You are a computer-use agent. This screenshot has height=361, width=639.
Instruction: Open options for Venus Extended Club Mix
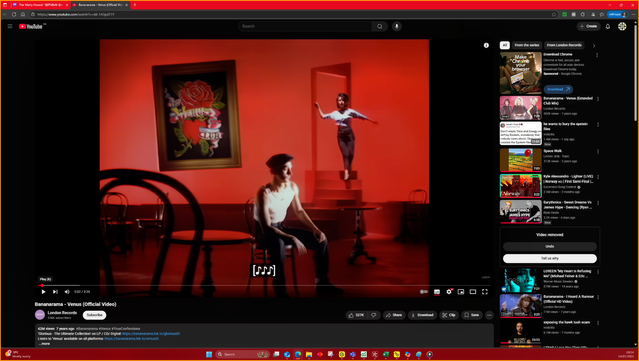598,99
